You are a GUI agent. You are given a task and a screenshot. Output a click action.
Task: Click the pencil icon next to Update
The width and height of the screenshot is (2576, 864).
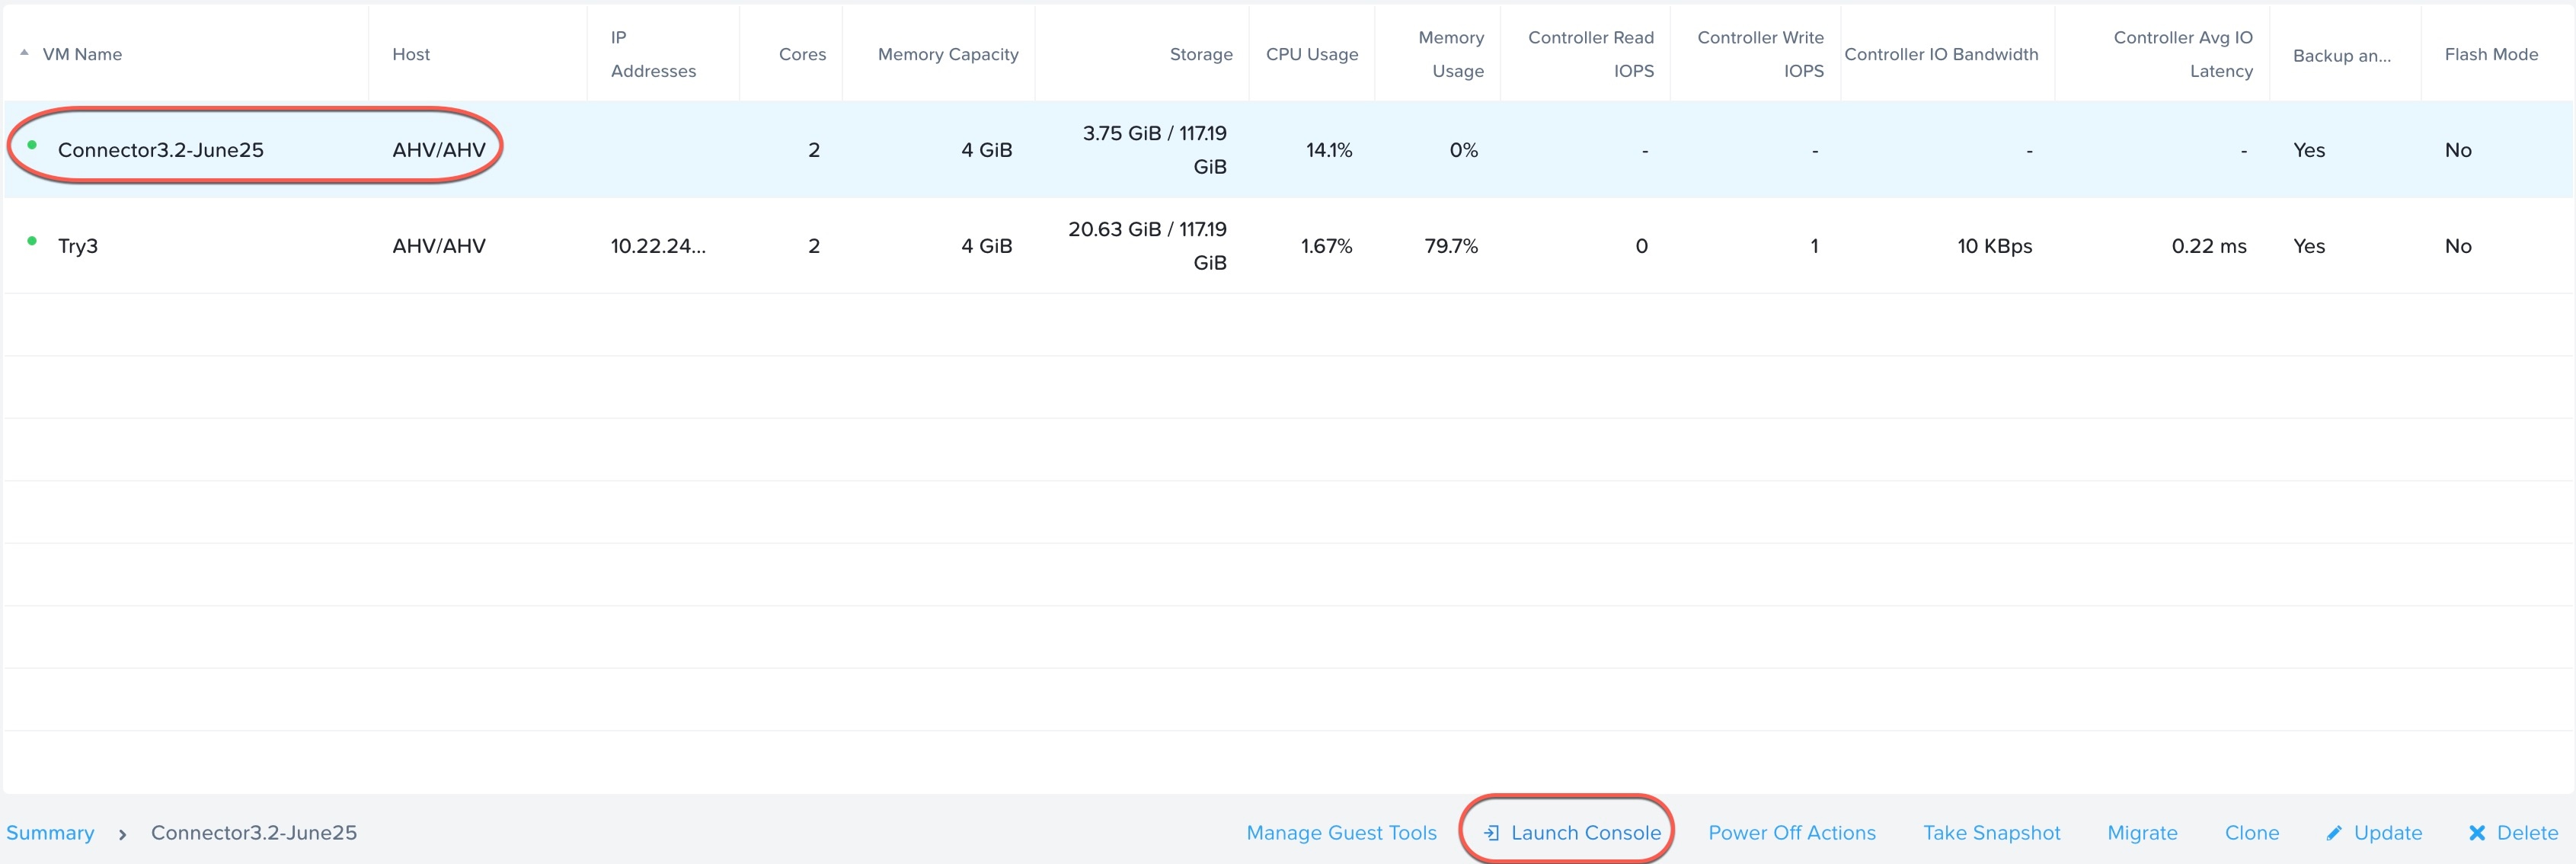pos(2335,831)
